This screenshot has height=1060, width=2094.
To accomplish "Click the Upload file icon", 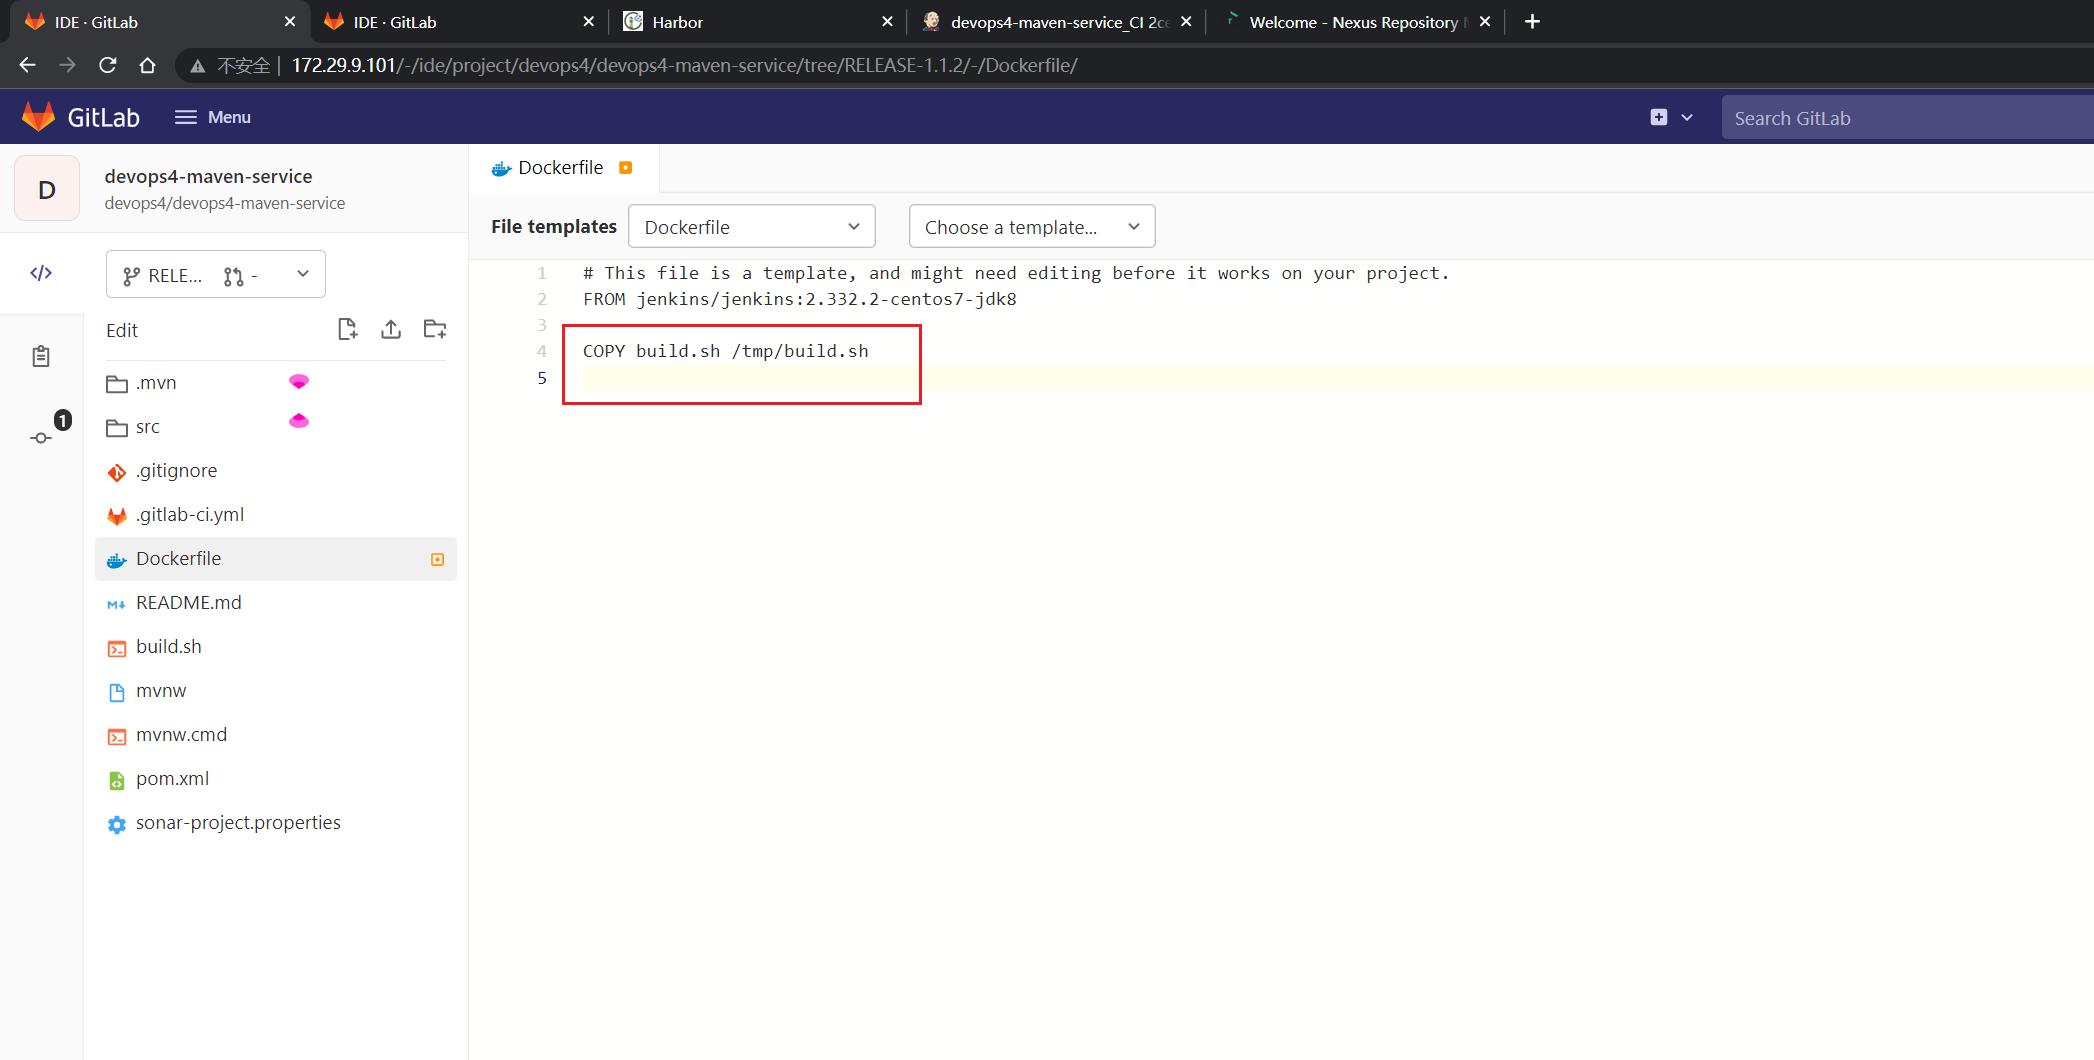I will (391, 329).
